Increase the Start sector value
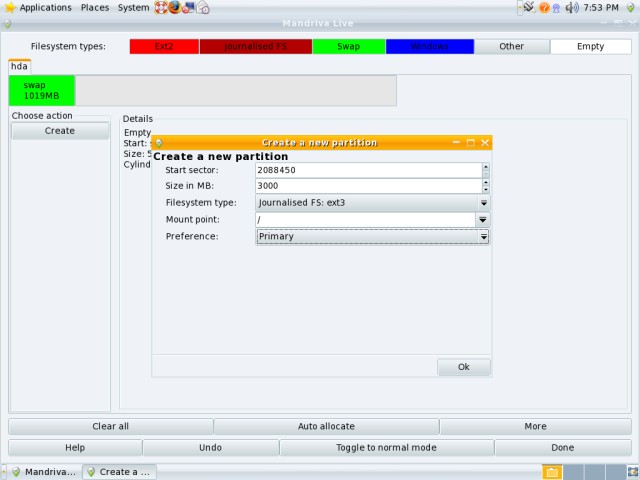 pos(486,167)
